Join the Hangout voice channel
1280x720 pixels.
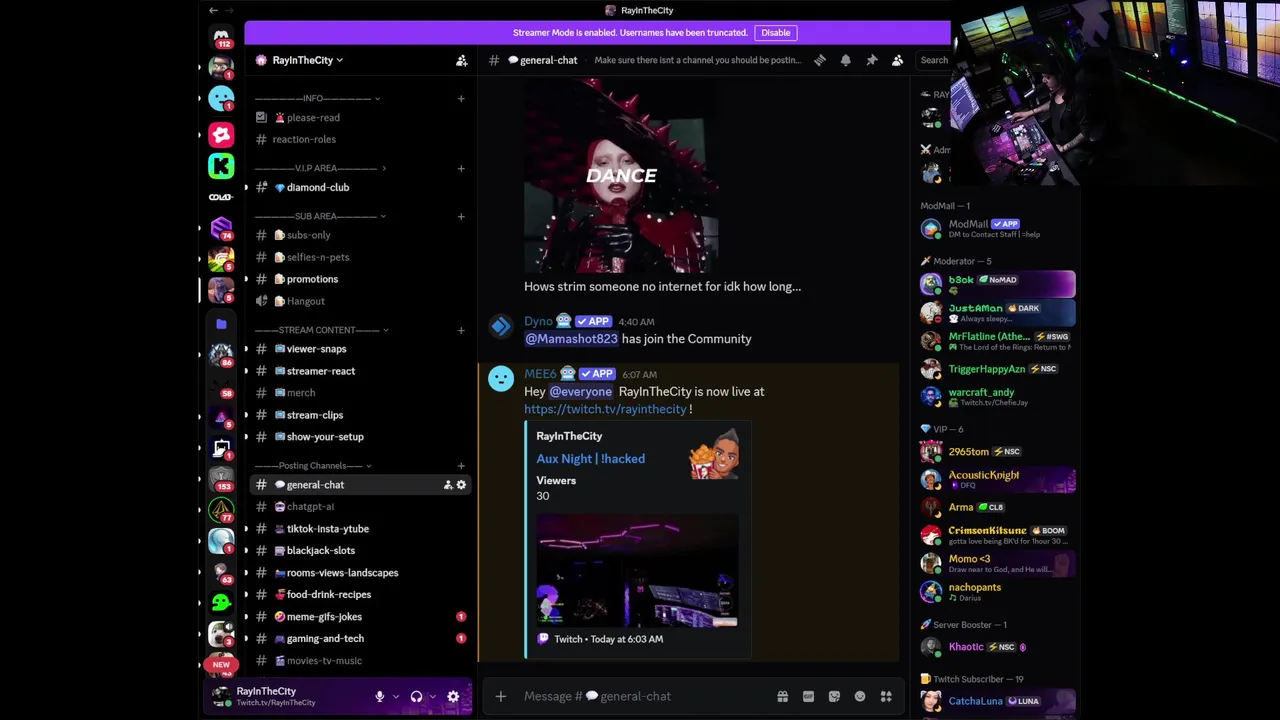[x=361, y=301]
